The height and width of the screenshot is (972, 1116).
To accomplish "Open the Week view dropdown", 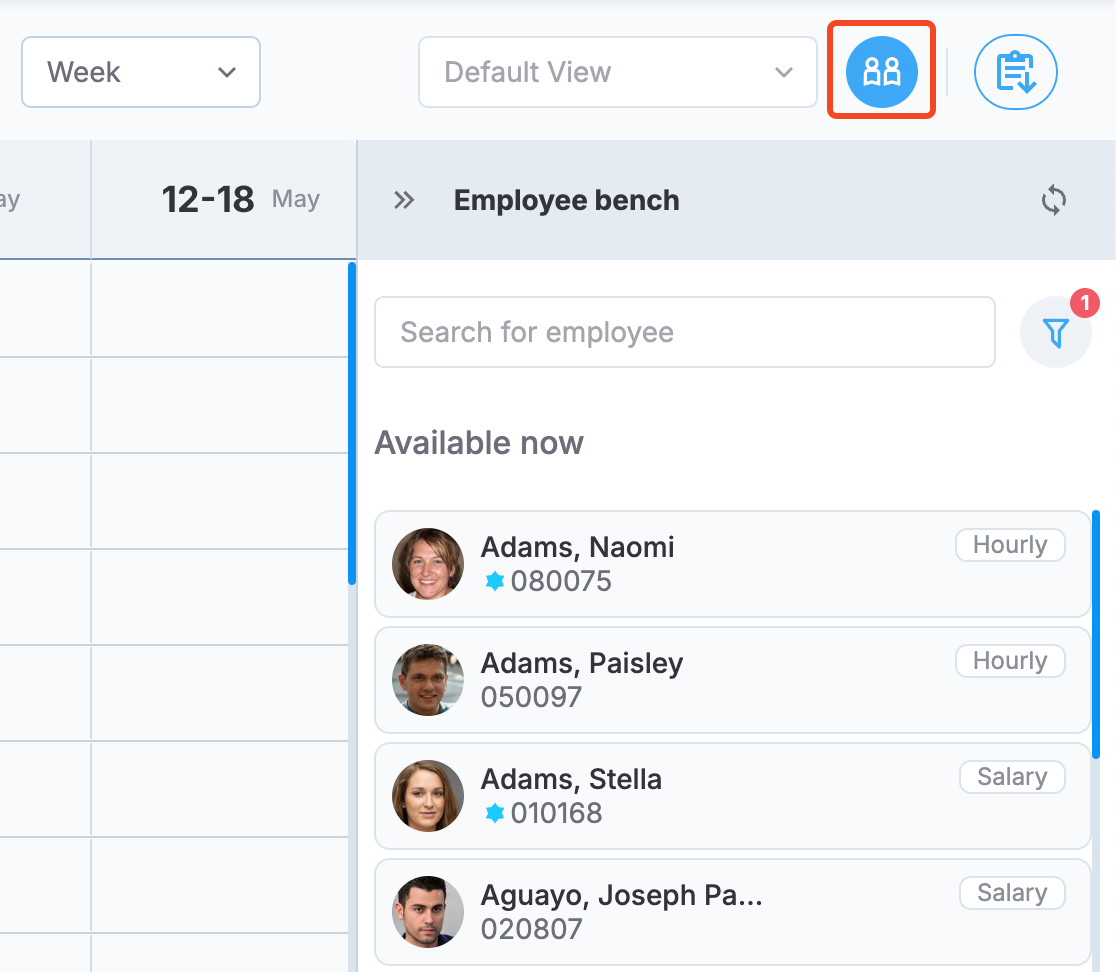I will [141, 72].
